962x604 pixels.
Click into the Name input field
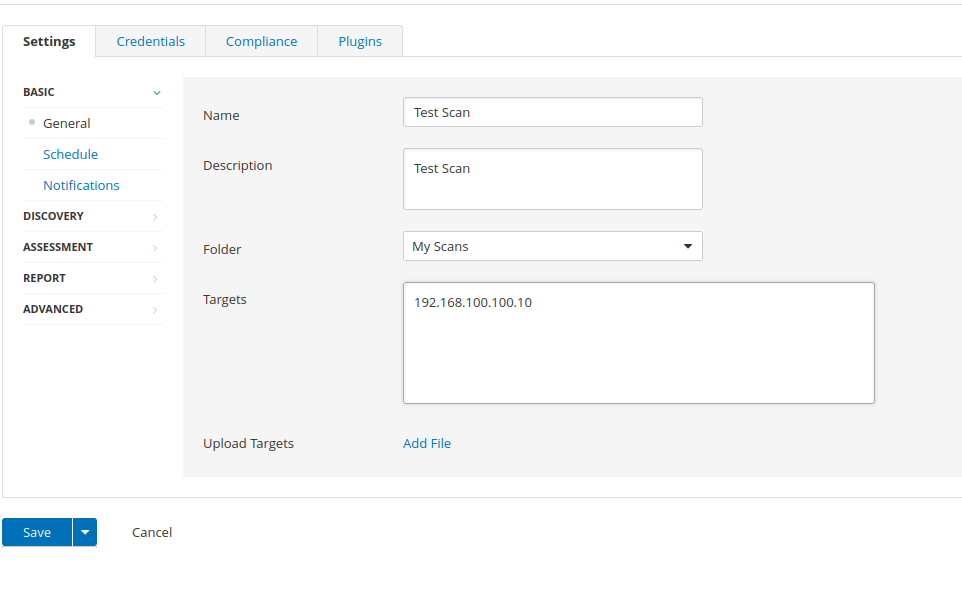click(x=552, y=112)
